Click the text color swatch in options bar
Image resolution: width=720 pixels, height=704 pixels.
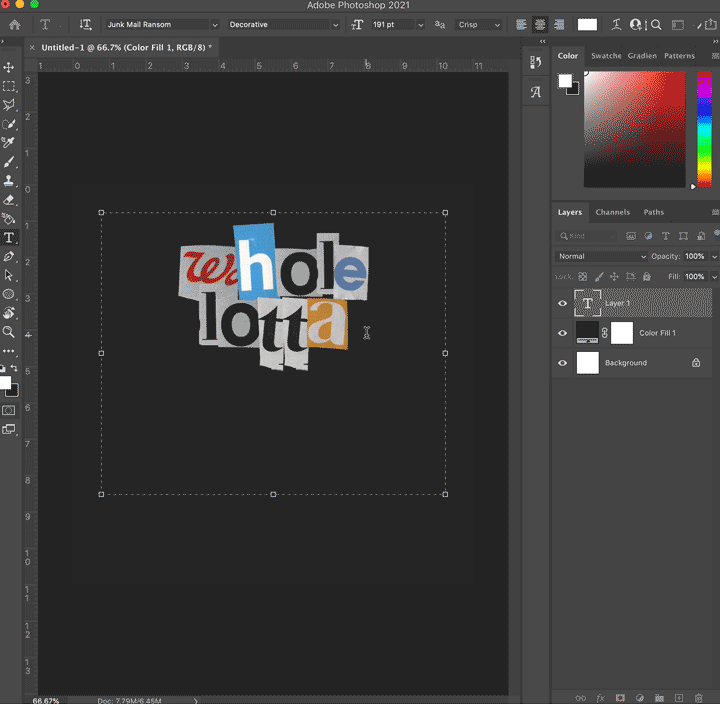click(x=587, y=24)
